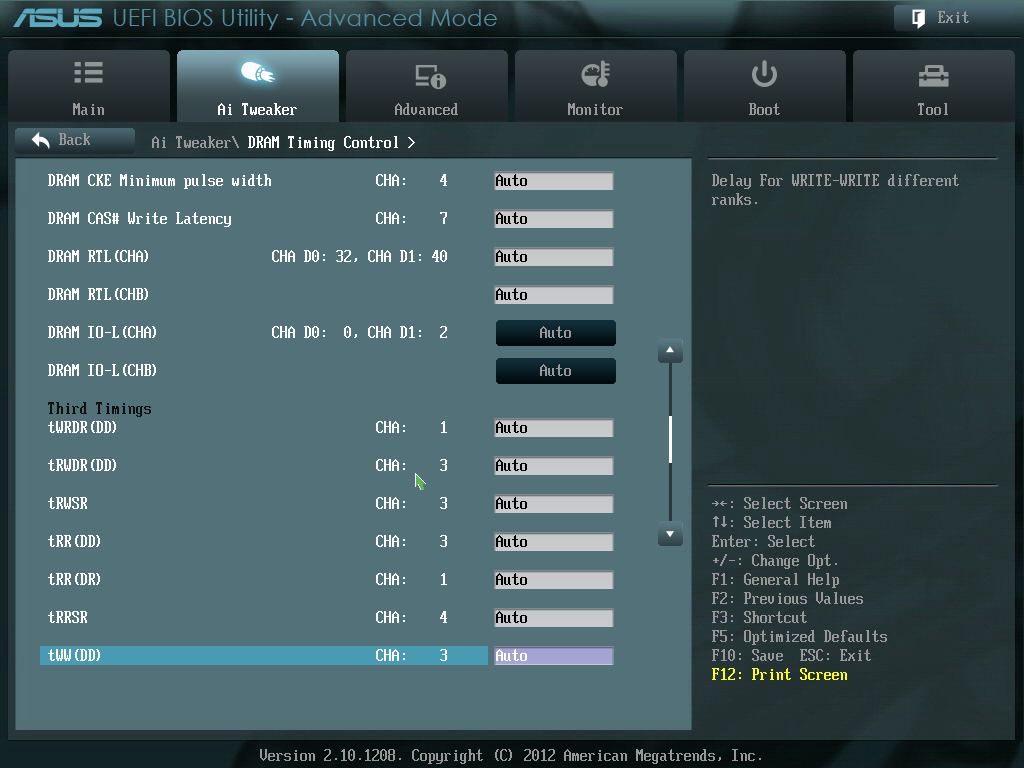Open DRAM IO-L(CHB) Auto submenu button
The height and width of the screenshot is (768, 1024).
556,371
